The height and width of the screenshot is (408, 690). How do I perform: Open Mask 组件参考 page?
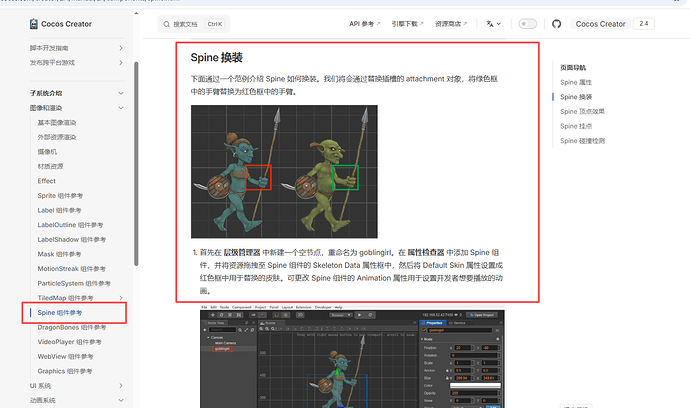[x=59, y=254]
